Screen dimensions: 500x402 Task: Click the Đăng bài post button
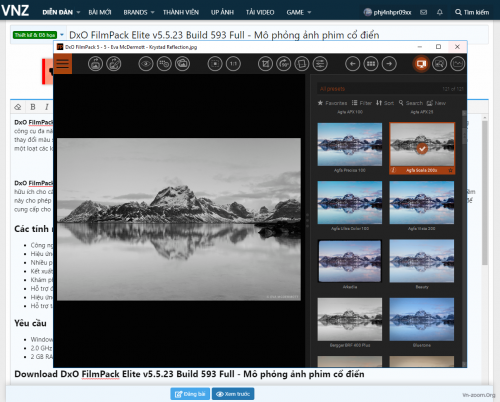pos(190,394)
